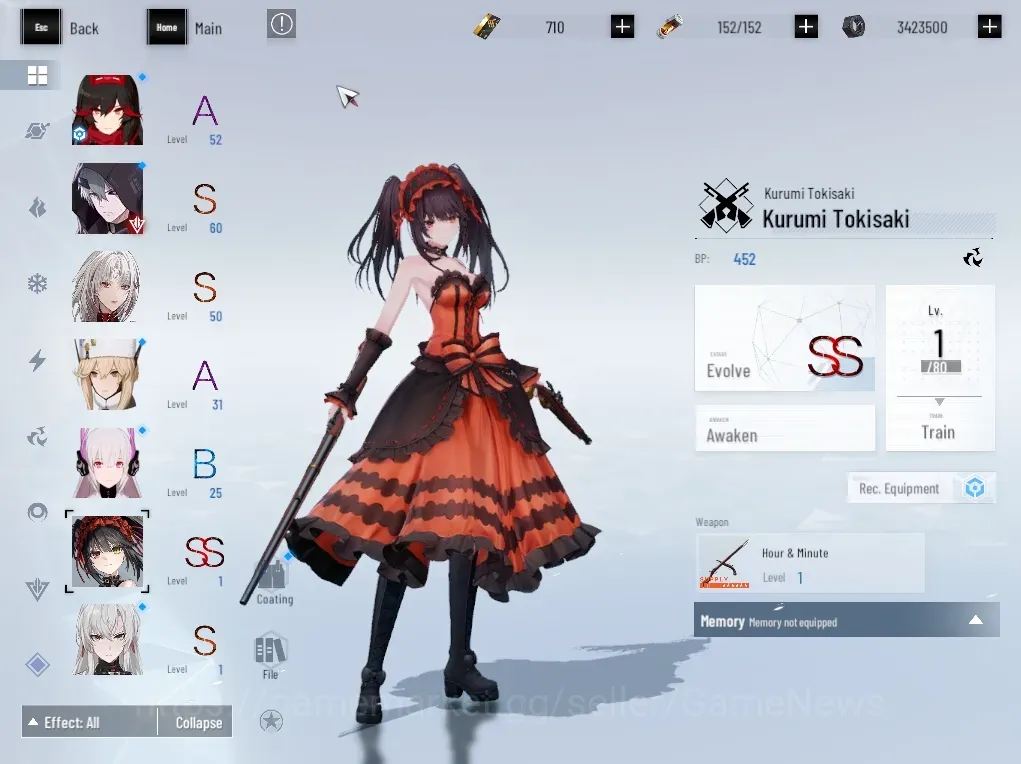Open the Evolve SS panel
The width and height of the screenshot is (1021, 764).
(785, 338)
